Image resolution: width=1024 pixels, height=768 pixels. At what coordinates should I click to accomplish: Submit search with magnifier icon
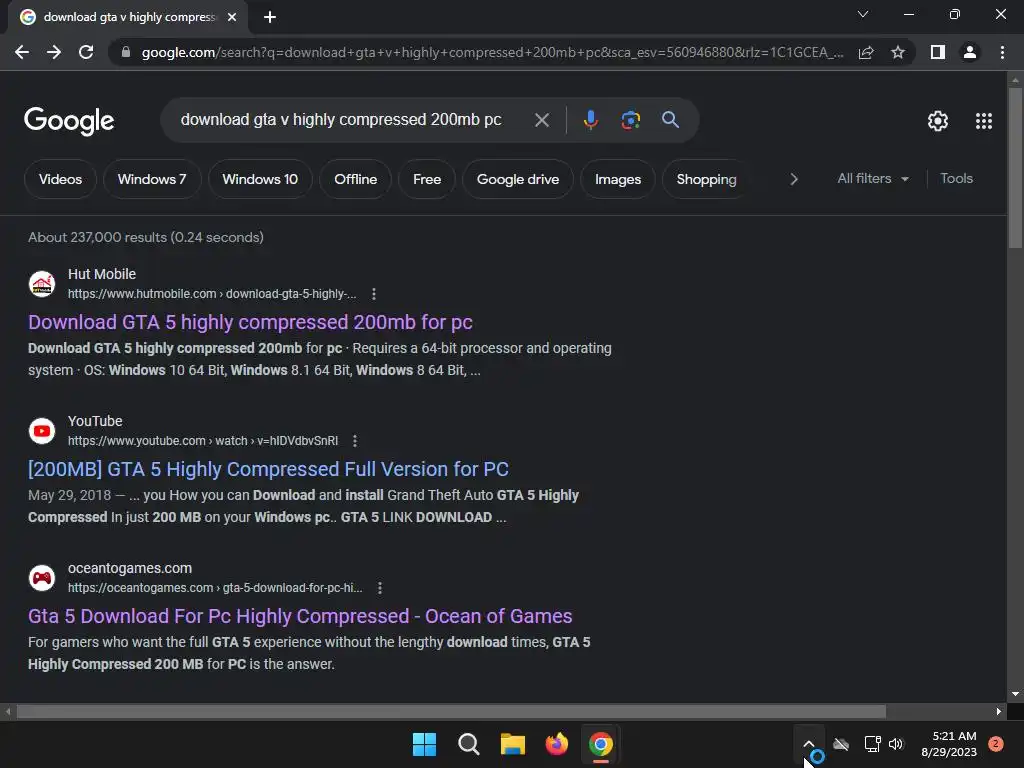[x=670, y=120]
